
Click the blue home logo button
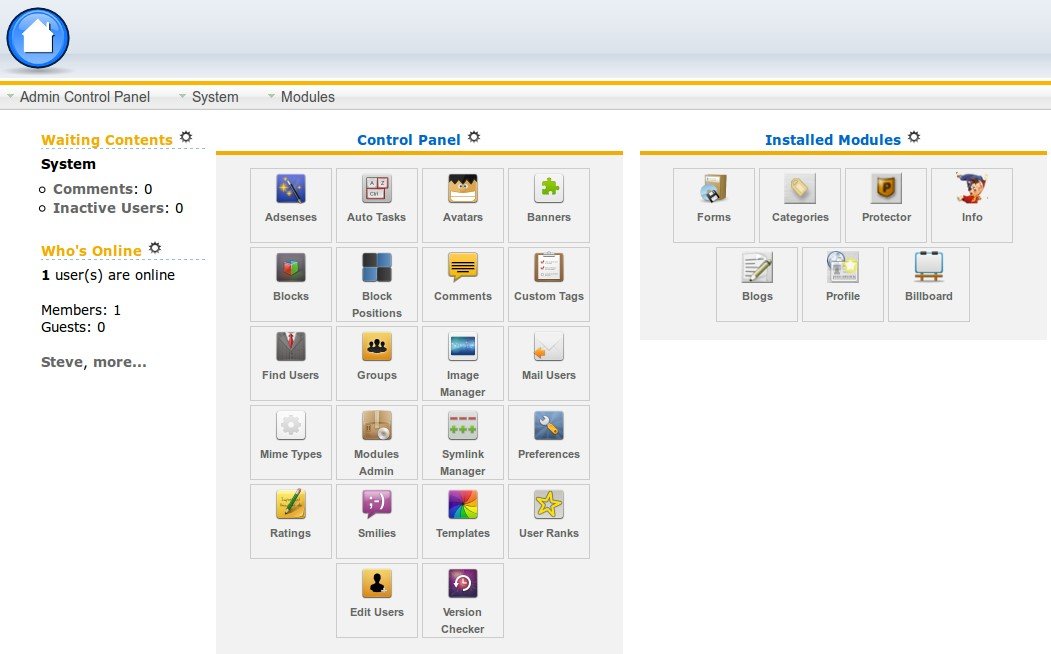pos(38,38)
